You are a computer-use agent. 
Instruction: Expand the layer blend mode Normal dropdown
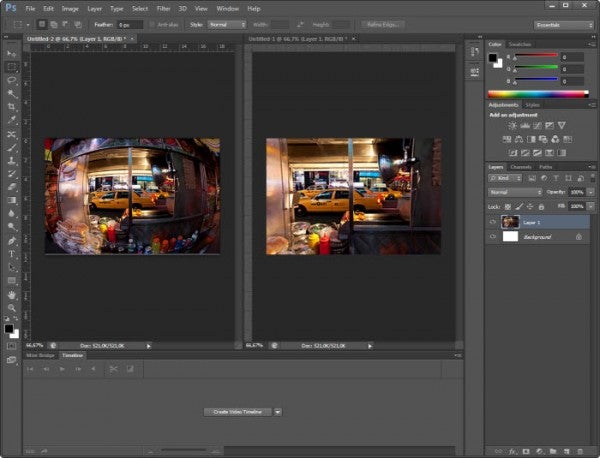pyautogui.click(x=515, y=191)
